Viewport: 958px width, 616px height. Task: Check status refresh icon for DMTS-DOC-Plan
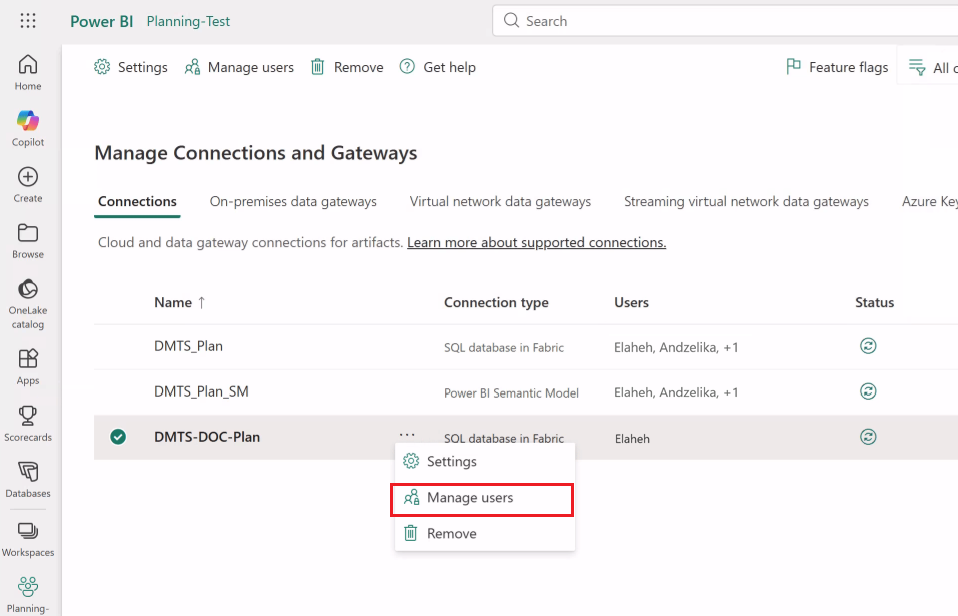pos(868,436)
